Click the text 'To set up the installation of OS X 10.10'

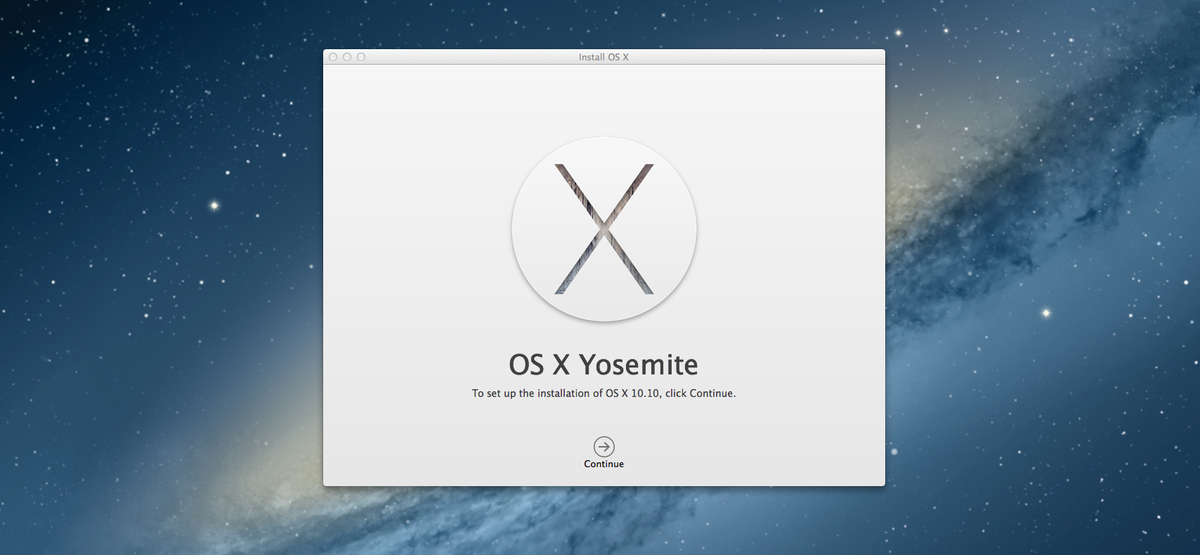point(566,394)
